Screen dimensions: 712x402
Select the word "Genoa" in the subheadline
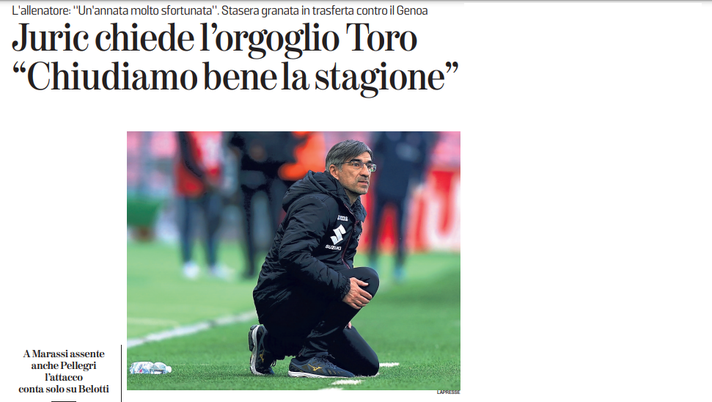(x=411, y=10)
